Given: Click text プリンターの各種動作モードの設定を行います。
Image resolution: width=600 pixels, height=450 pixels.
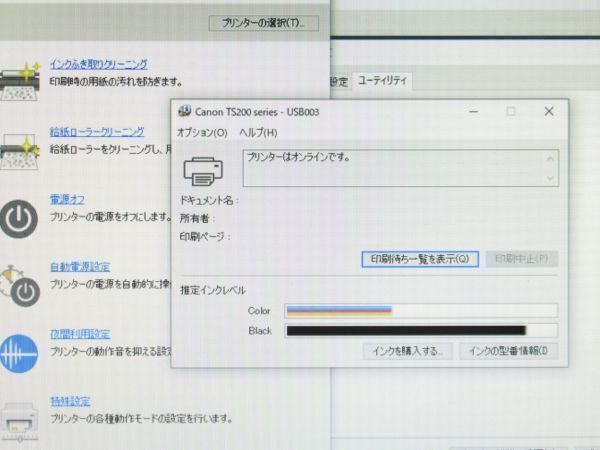Looking at the screenshot, I should click(x=141, y=418).
